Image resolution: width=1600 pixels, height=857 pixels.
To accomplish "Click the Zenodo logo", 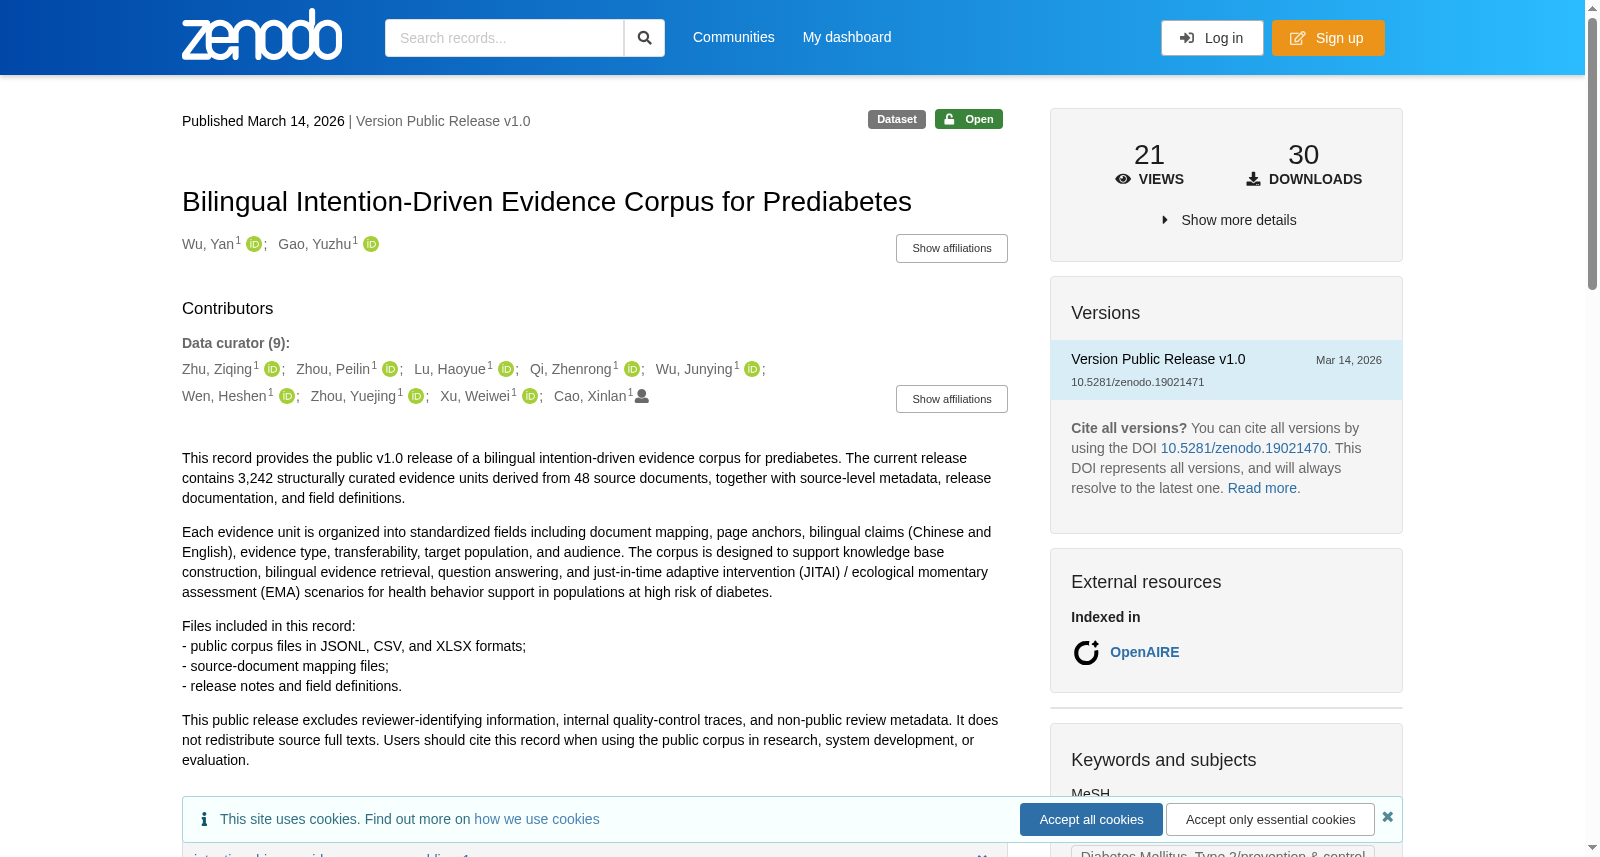I will point(262,35).
